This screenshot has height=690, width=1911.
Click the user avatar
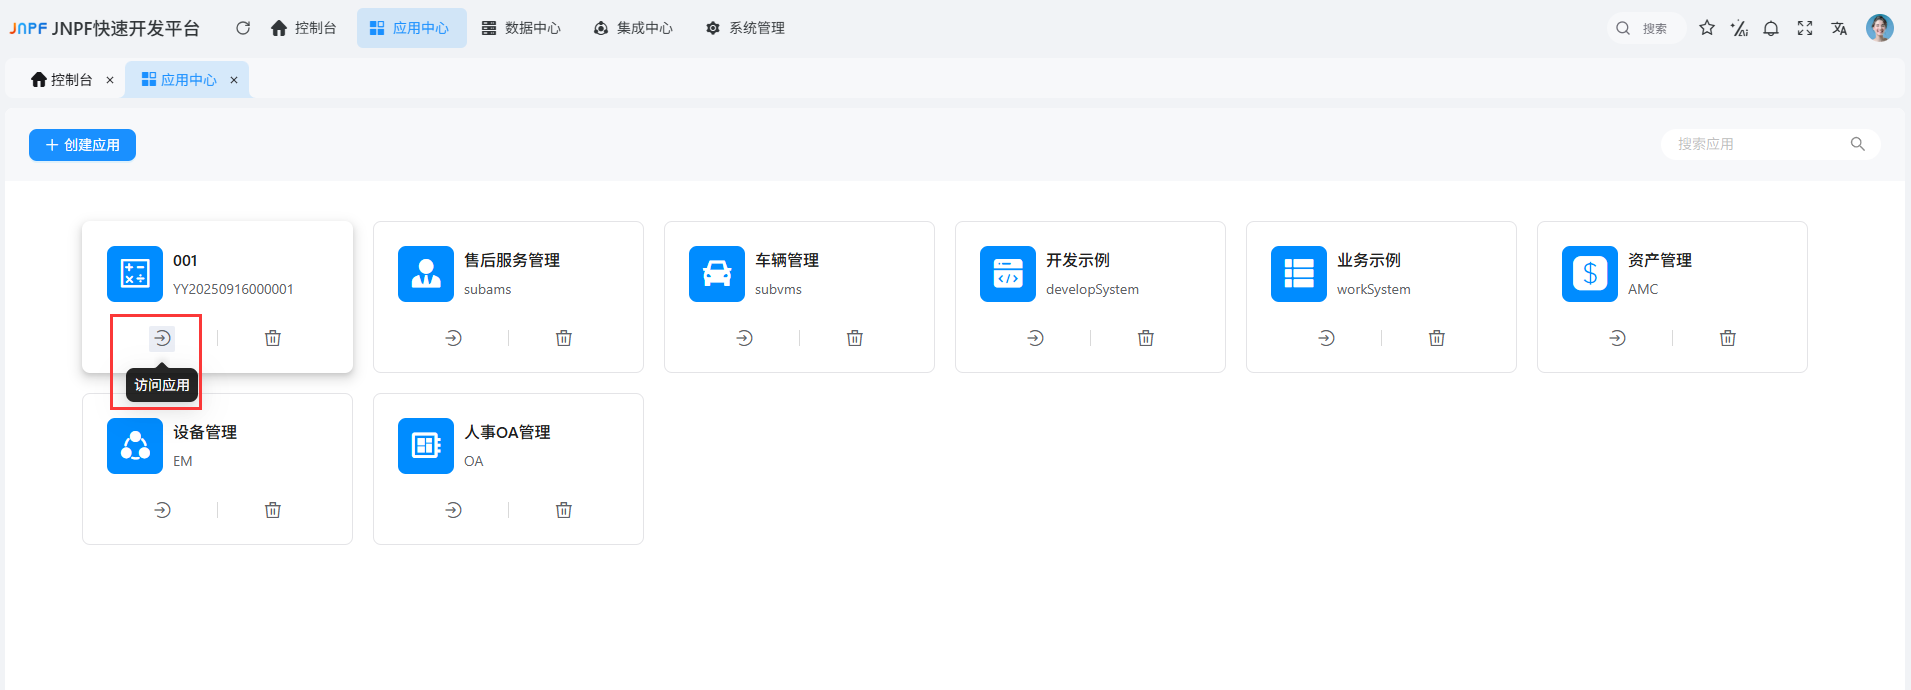(x=1879, y=28)
